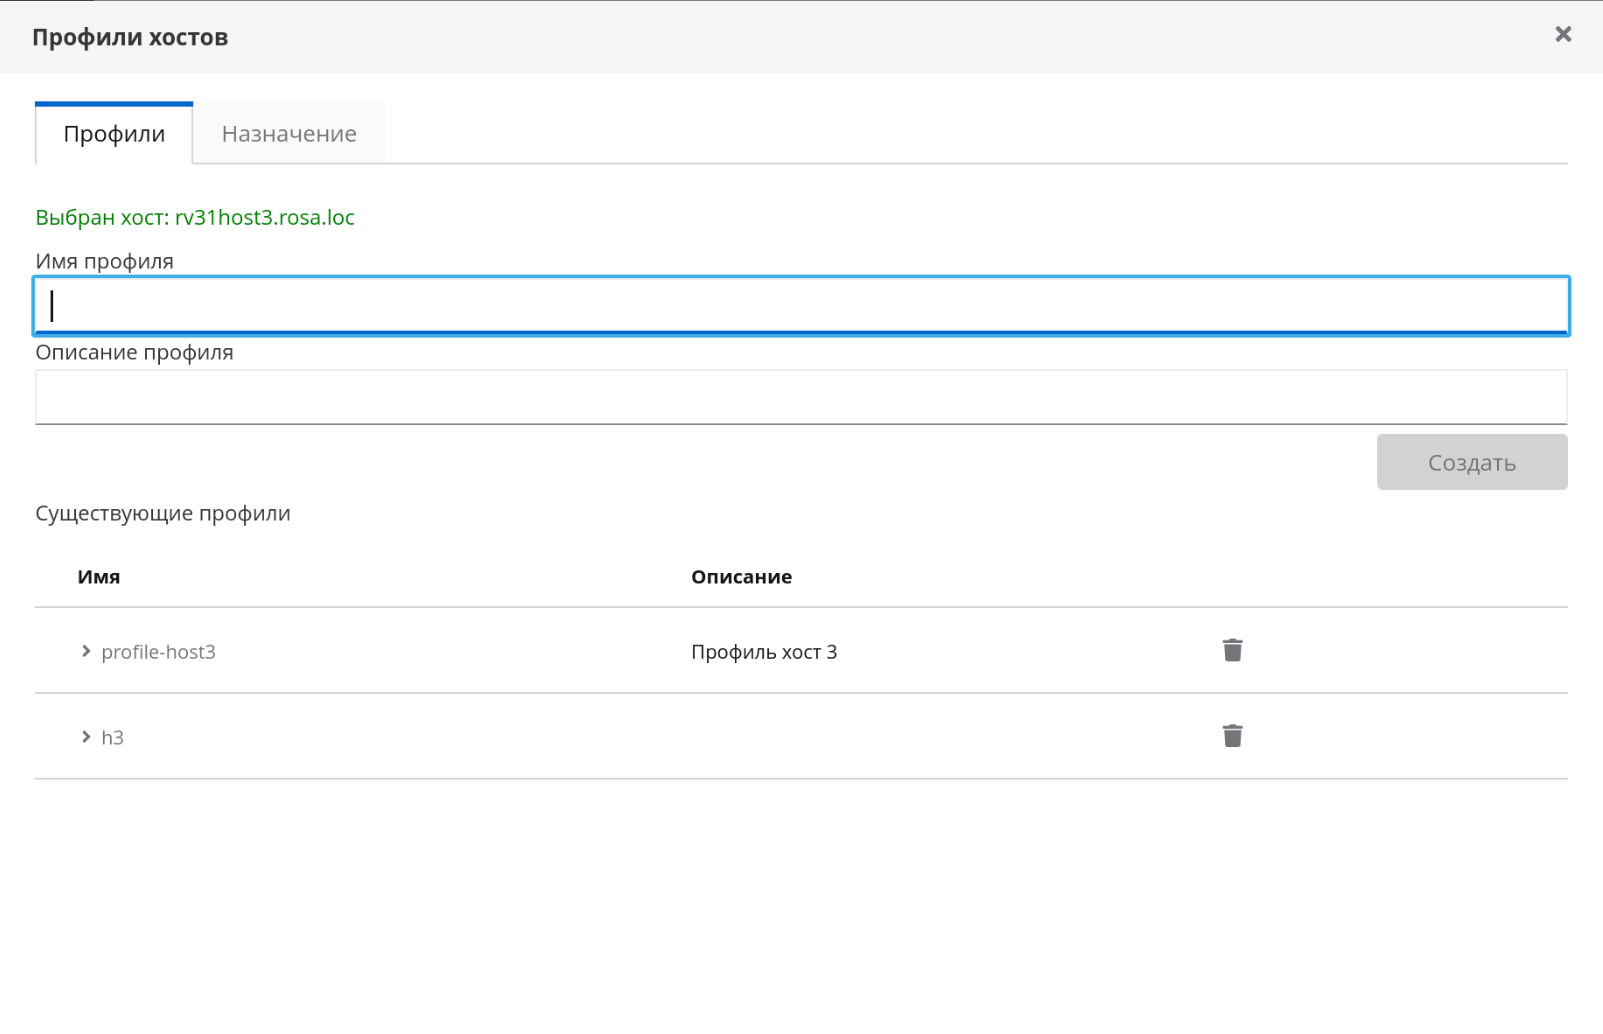Select the profile-host3 name in the list
The height and width of the screenshot is (1034, 1603).
(158, 652)
